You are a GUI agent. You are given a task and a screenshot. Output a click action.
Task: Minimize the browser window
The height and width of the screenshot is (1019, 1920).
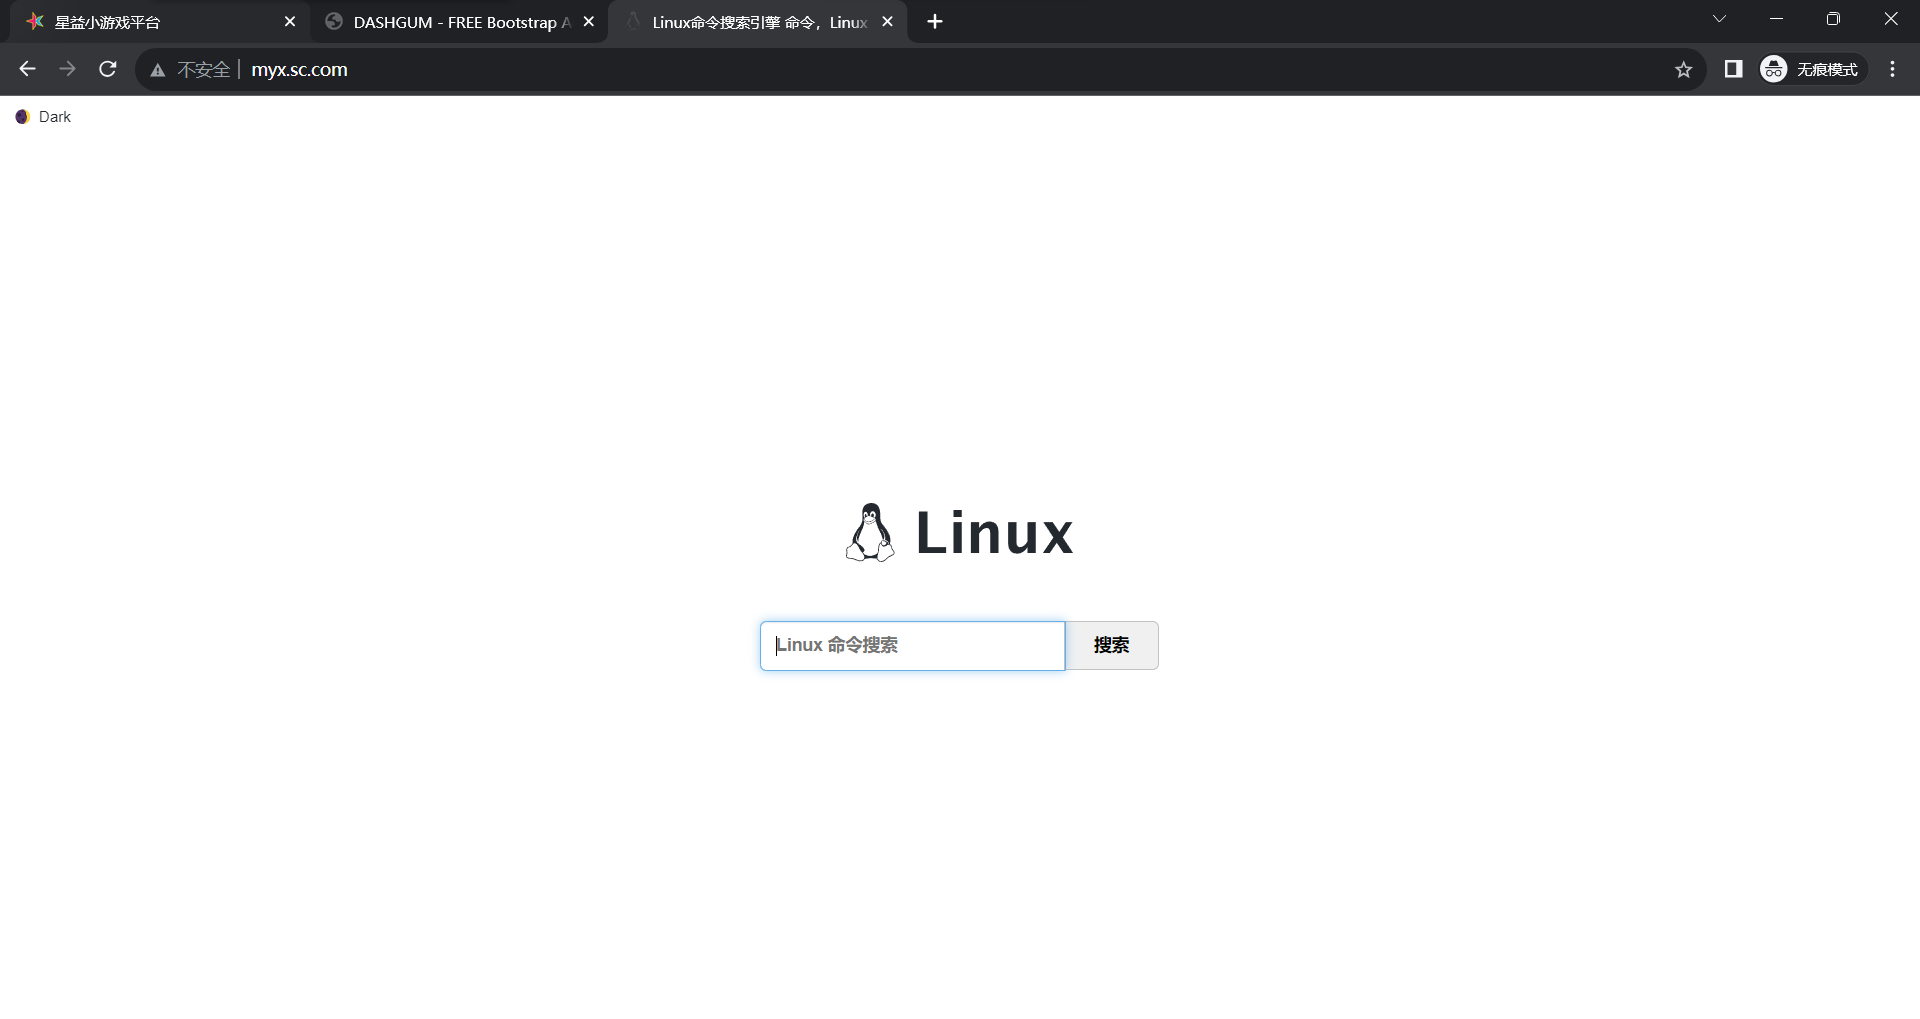click(1776, 19)
